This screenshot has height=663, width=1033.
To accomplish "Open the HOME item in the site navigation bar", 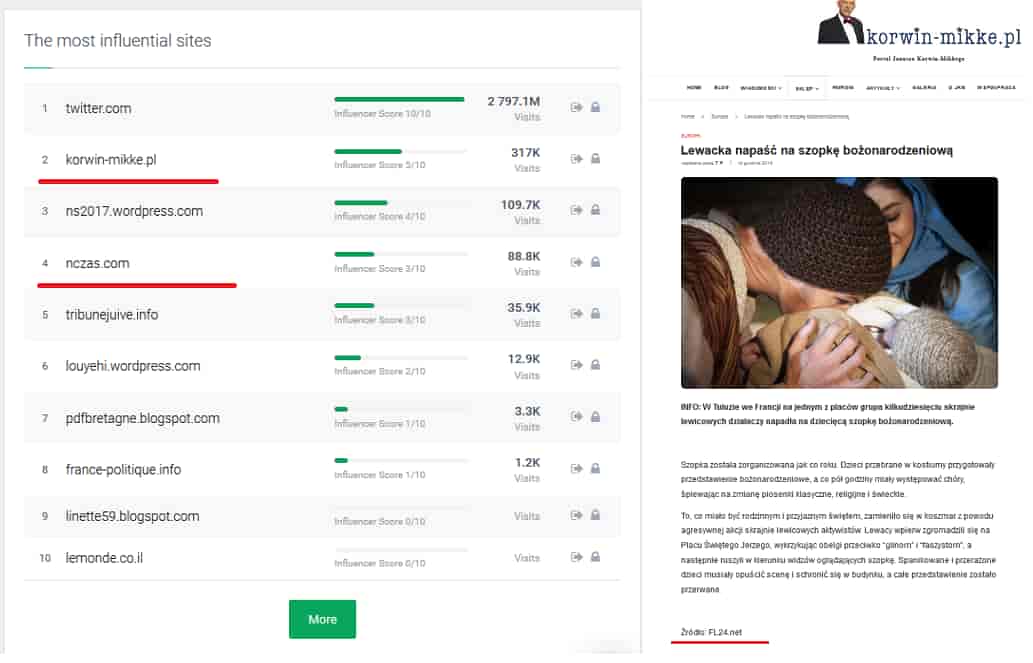I will click(694, 87).
